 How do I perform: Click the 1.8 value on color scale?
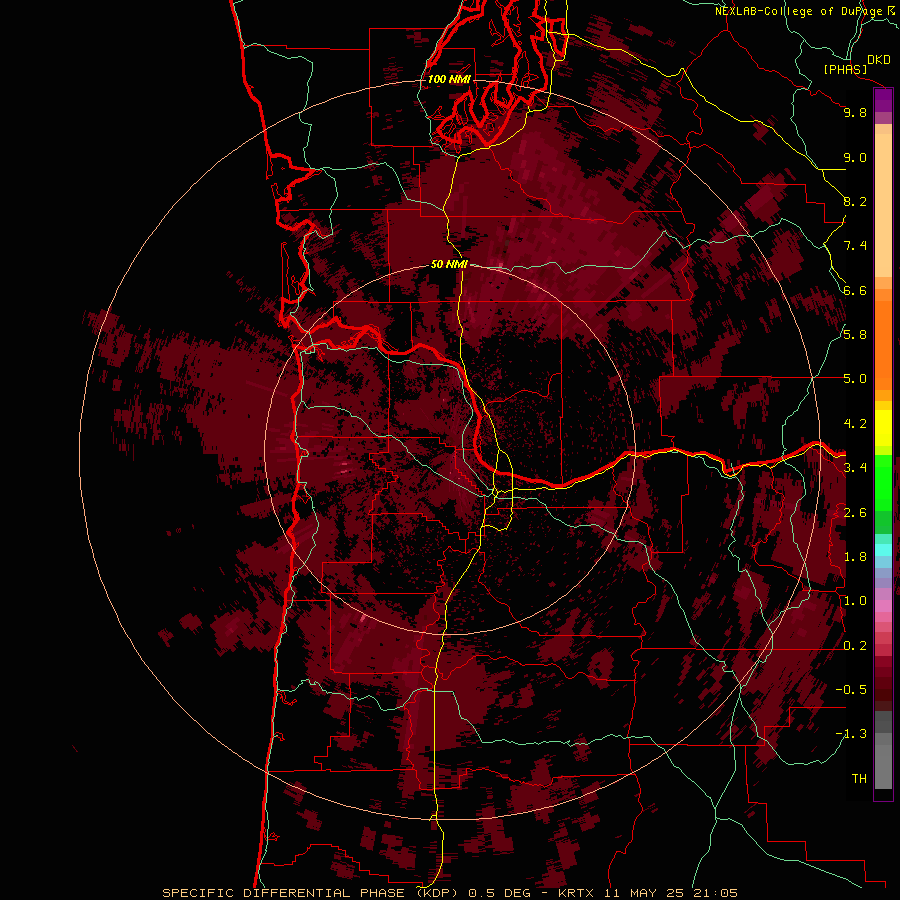[855, 557]
